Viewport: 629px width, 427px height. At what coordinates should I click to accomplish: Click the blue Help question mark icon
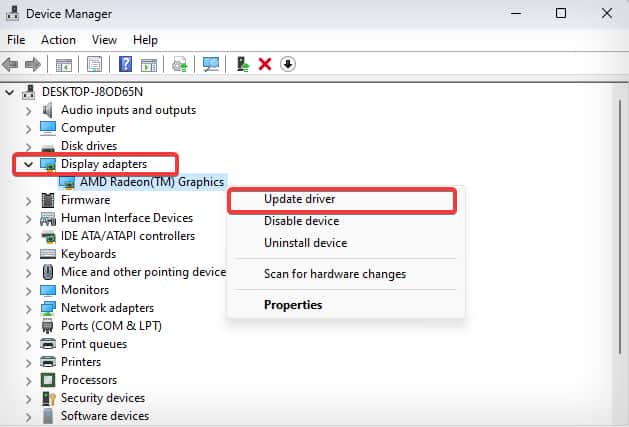tap(125, 64)
